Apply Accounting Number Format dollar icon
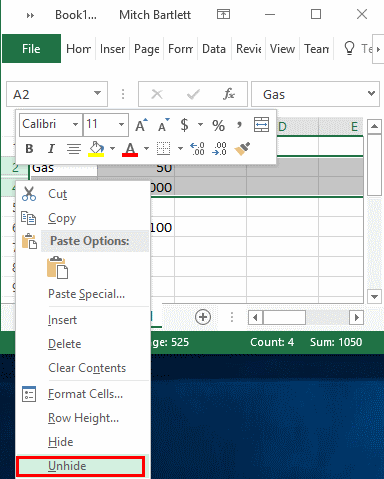This screenshot has height=479, width=384. click(x=184, y=125)
